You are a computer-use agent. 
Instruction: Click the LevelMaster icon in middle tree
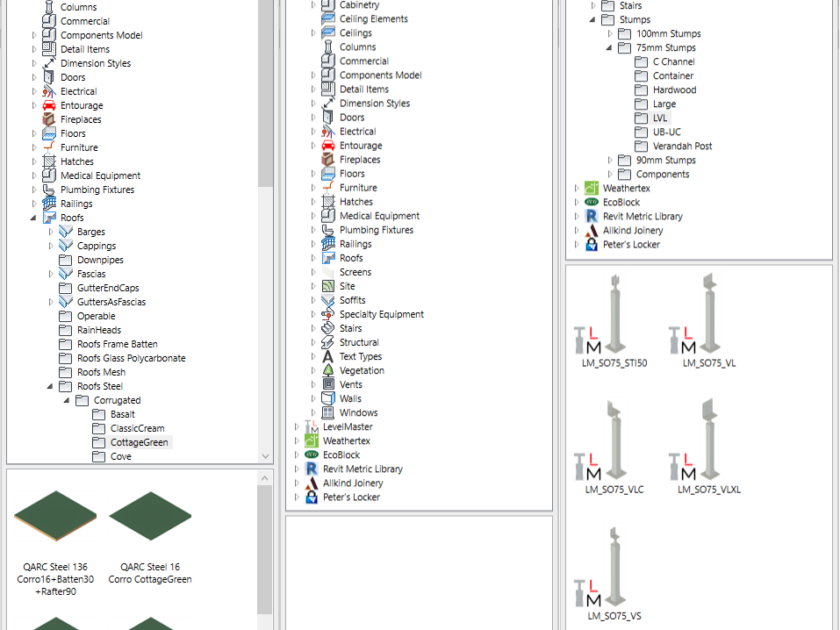tap(311, 426)
